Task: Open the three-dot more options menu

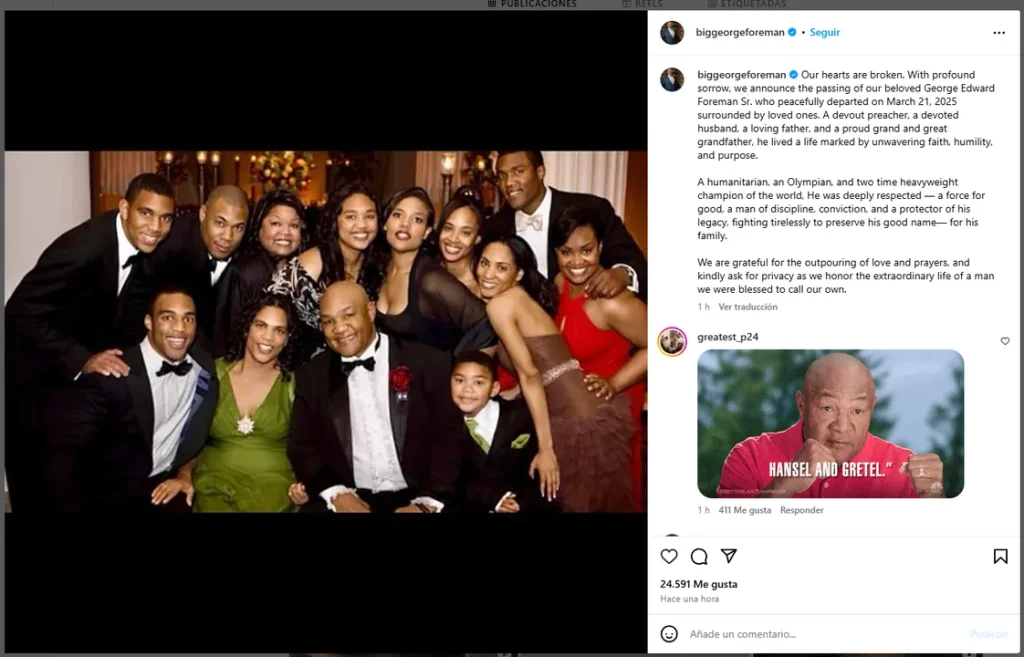Action: 999,33
